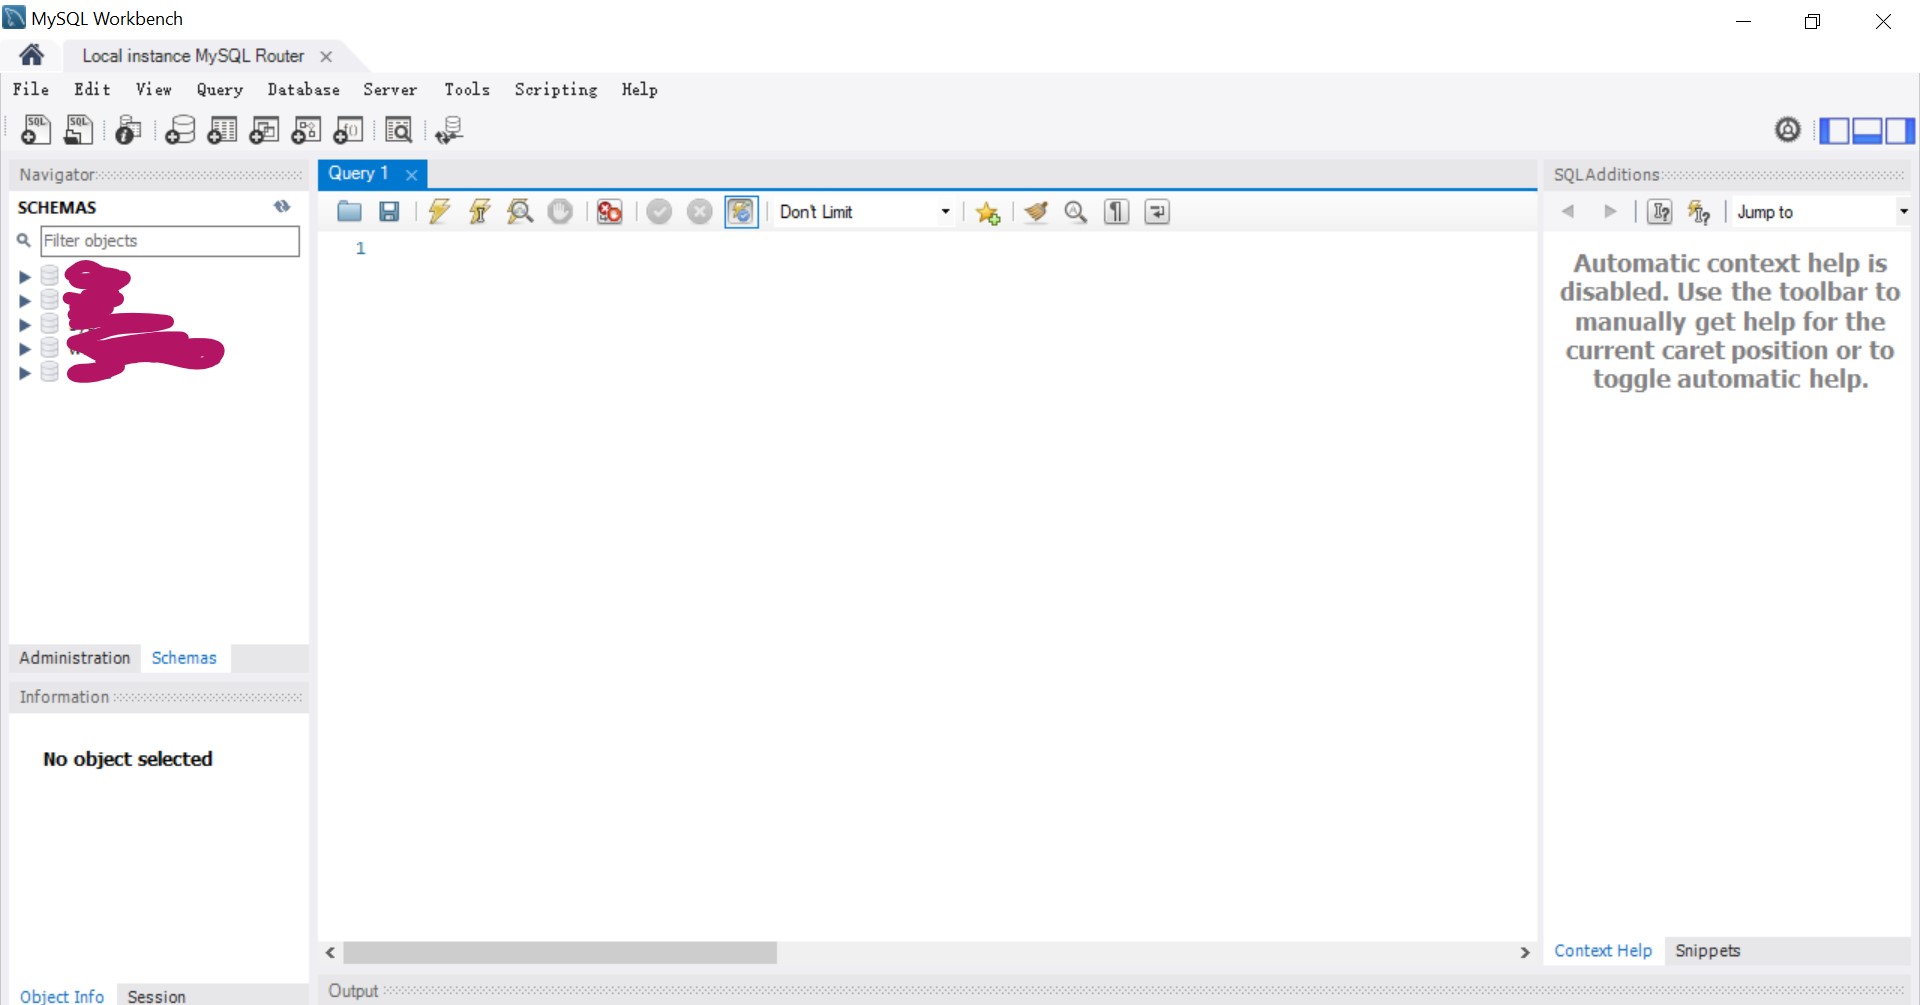Create a new view toolbar icon
This screenshot has width=1920, height=1005.
(x=264, y=130)
